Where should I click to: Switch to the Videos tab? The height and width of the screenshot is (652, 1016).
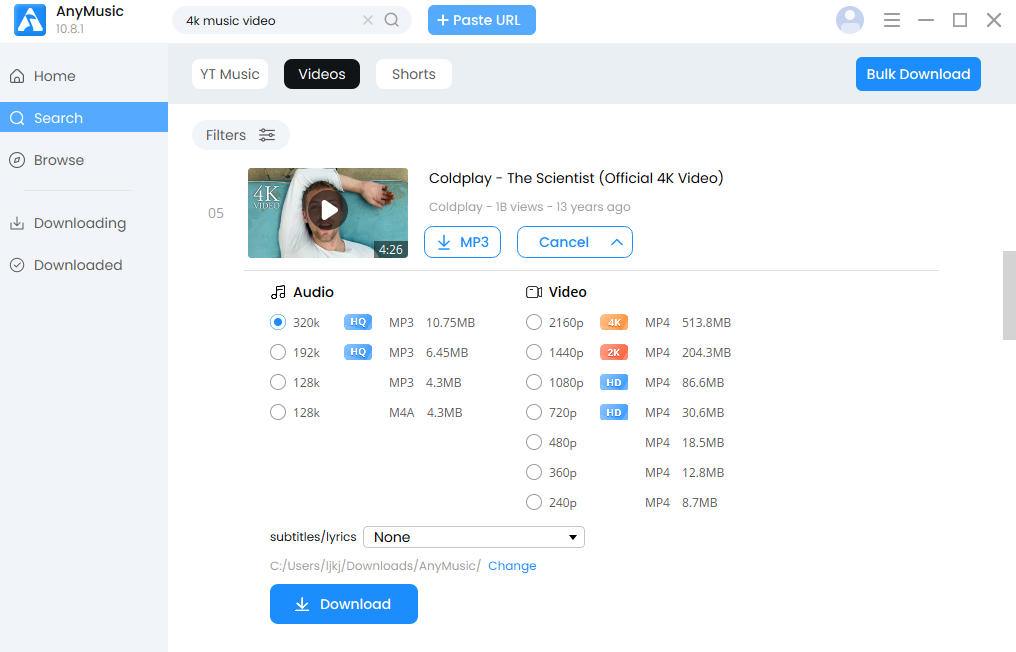[322, 74]
